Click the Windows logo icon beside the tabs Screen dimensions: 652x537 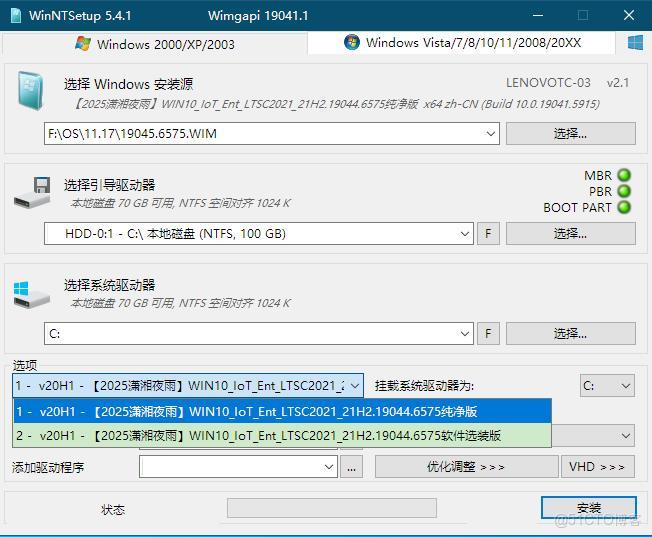point(635,43)
